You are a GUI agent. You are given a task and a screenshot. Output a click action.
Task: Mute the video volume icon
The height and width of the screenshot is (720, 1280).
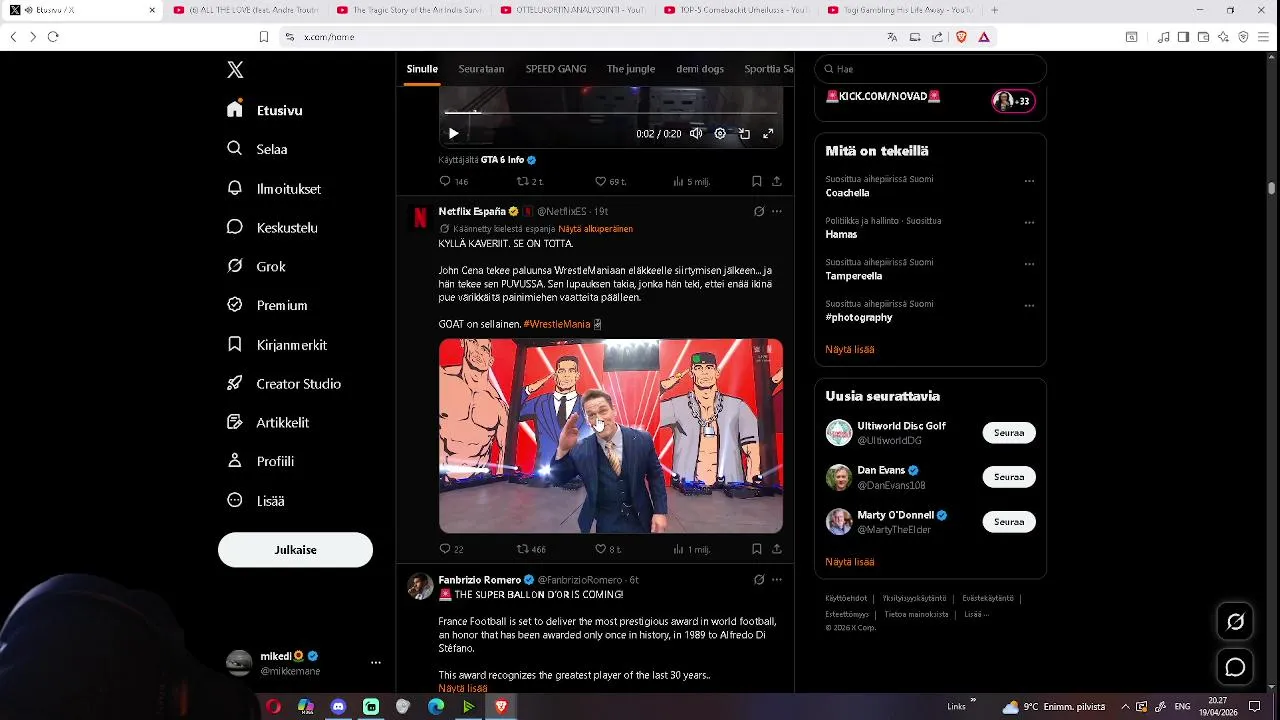[x=696, y=133]
